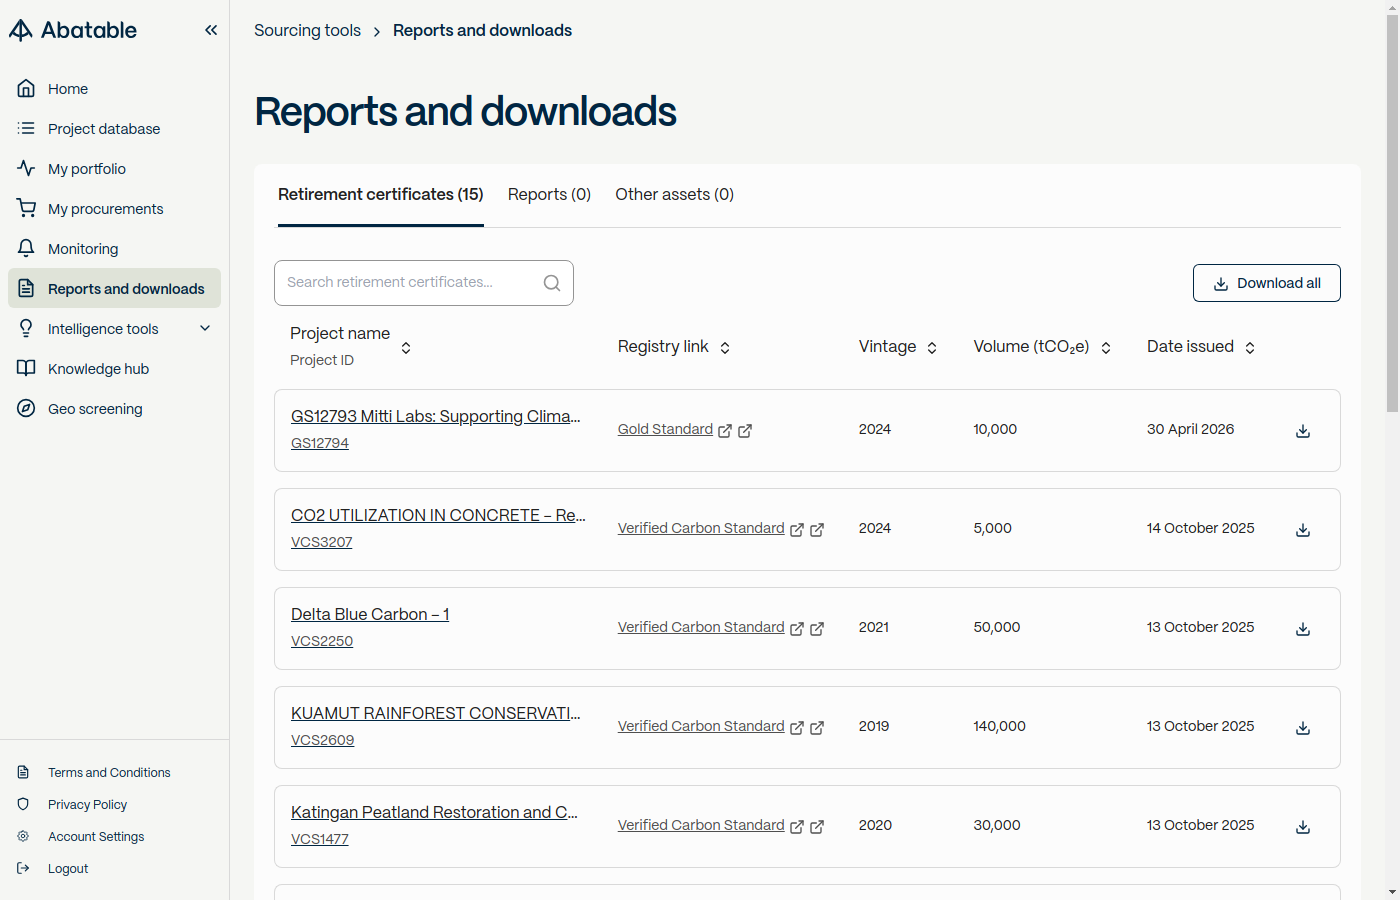The image size is (1400, 900).
Task: Click the Terms and Conditions document icon
Action: (x=23, y=772)
